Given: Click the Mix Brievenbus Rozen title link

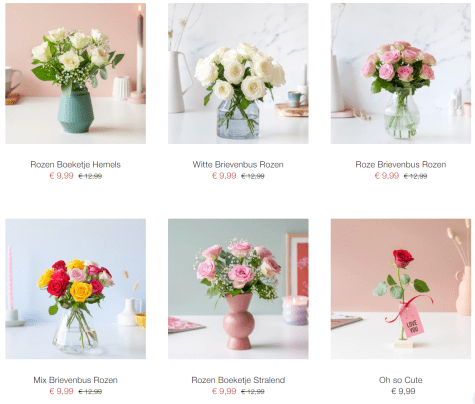Looking at the screenshot, I should pos(75,380).
